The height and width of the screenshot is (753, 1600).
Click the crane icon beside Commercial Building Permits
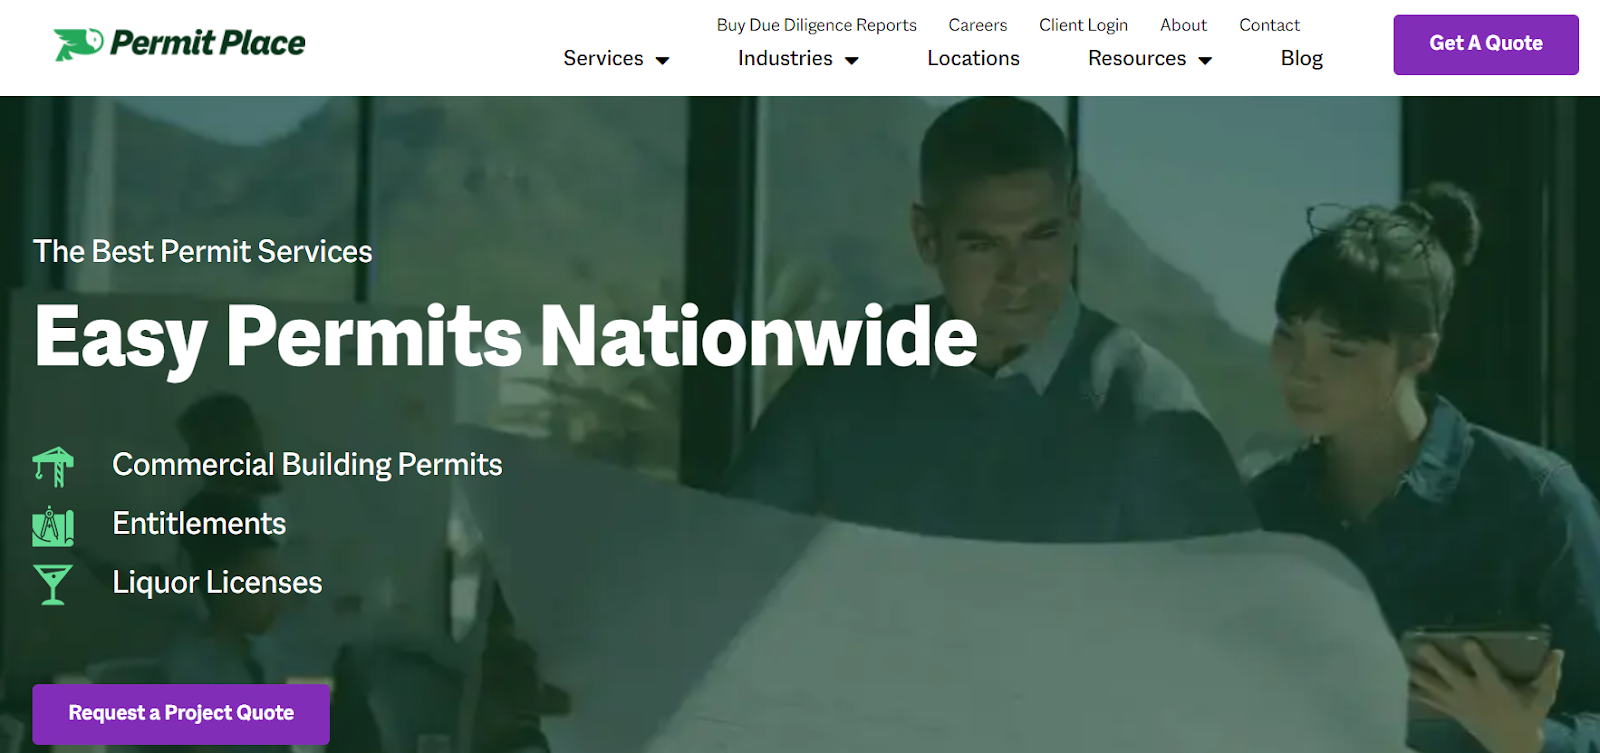(53, 467)
